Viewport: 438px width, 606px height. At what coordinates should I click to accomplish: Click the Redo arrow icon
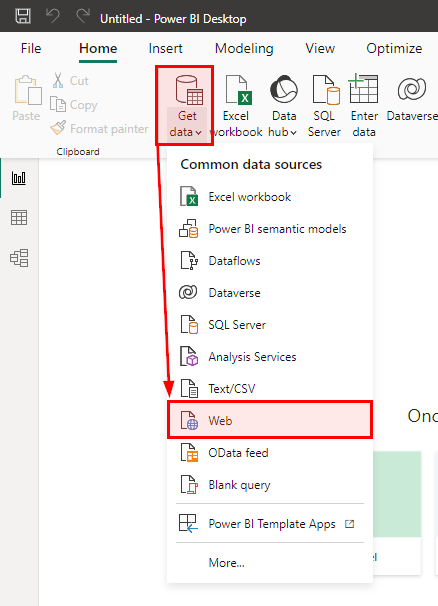point(83,16)
